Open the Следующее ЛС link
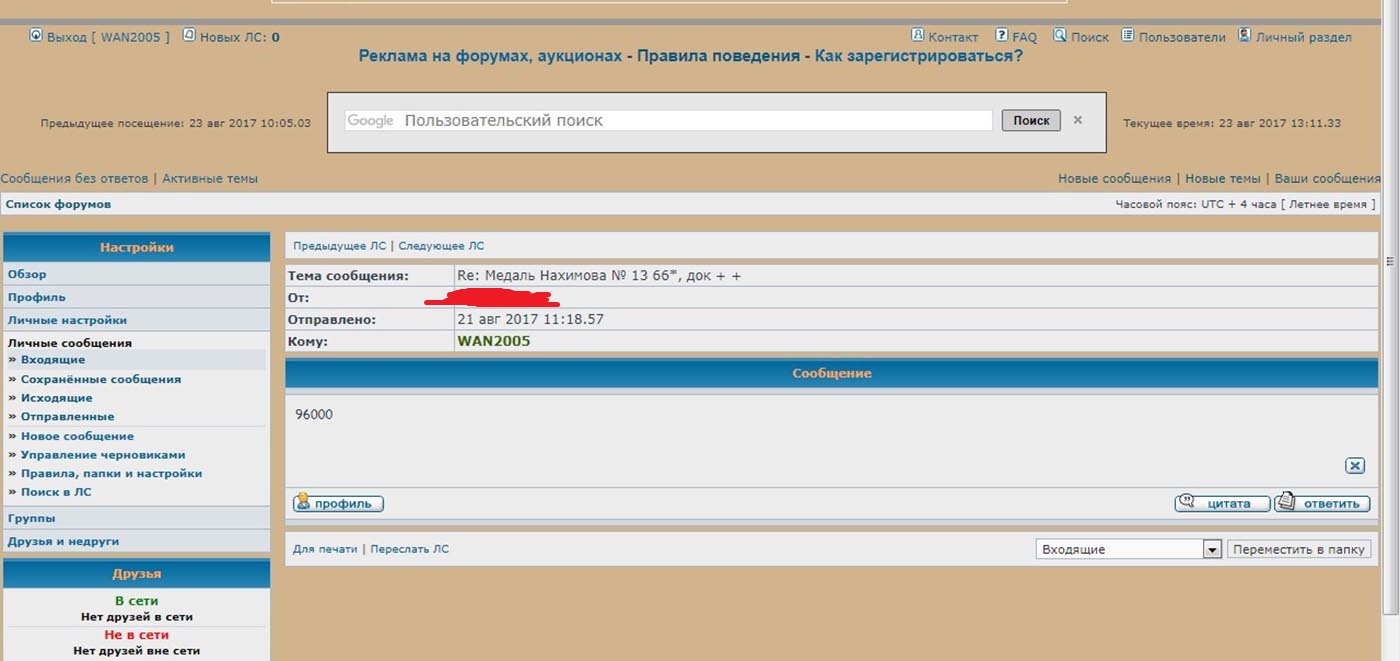 coord(441,246)
